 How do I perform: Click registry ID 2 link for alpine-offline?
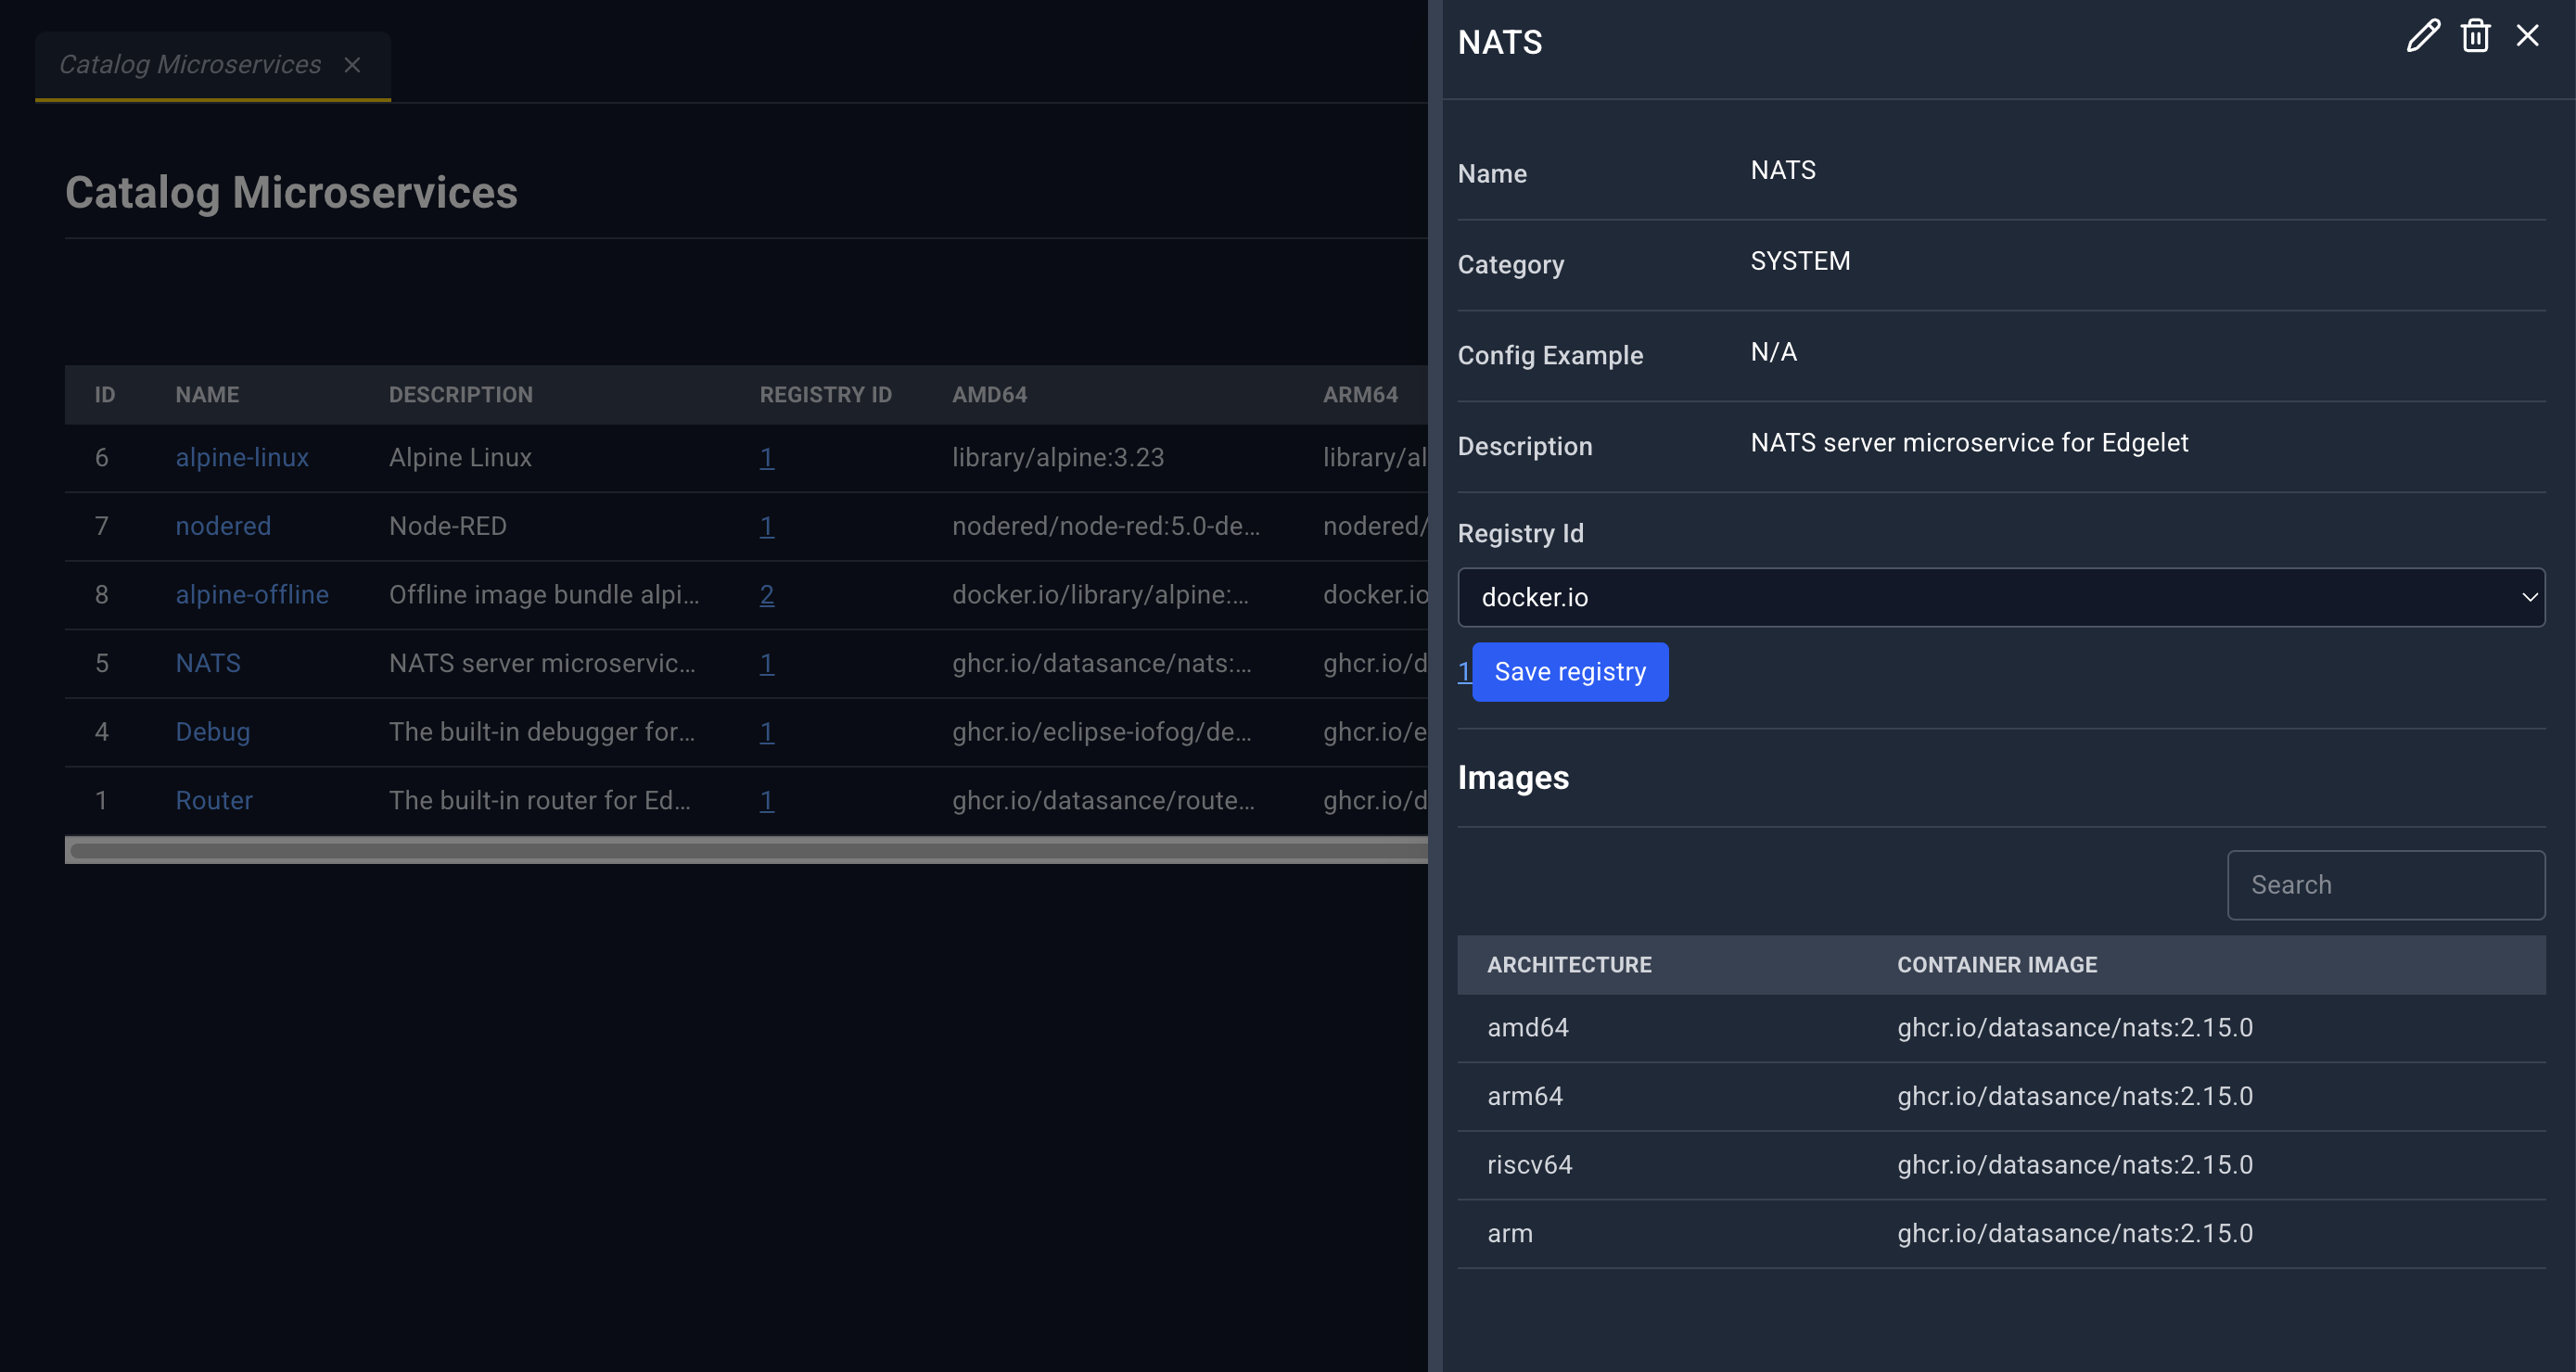(x=766, y=595)
